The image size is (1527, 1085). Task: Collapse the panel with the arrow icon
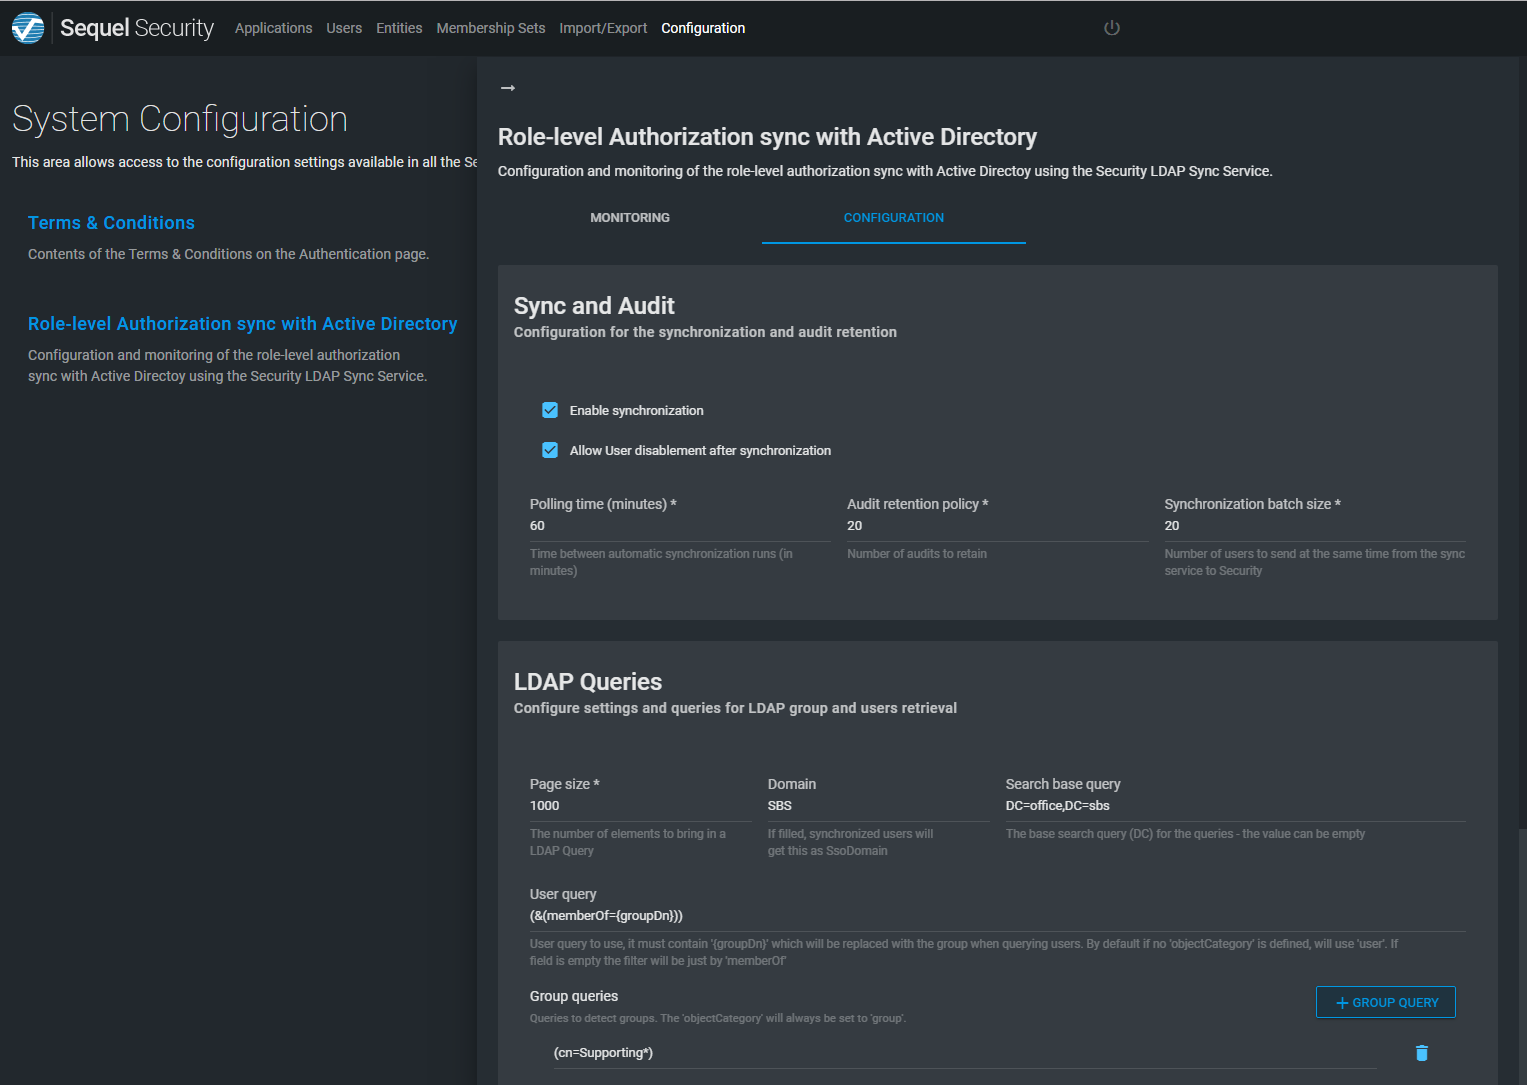[508, 88]
